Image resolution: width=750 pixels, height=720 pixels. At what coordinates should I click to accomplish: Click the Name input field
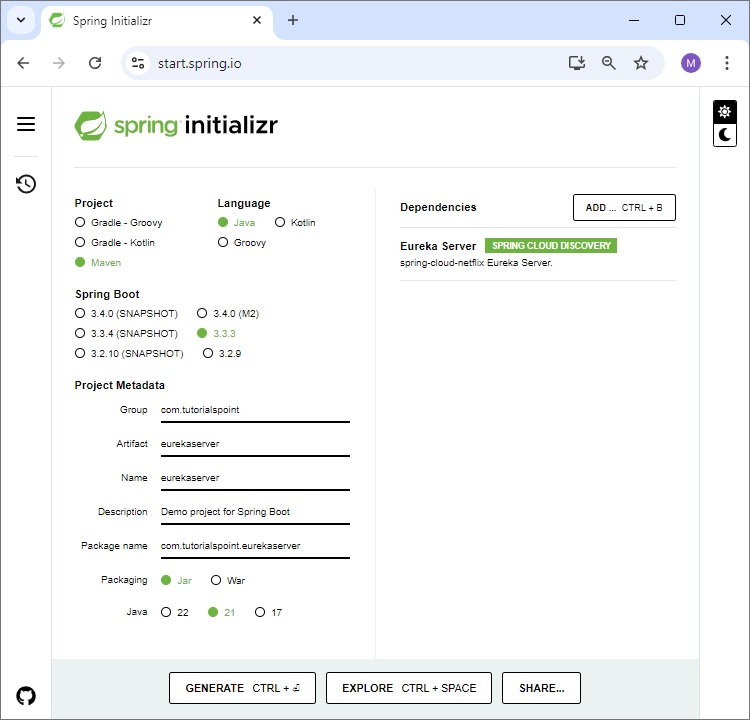pos(255,478)
